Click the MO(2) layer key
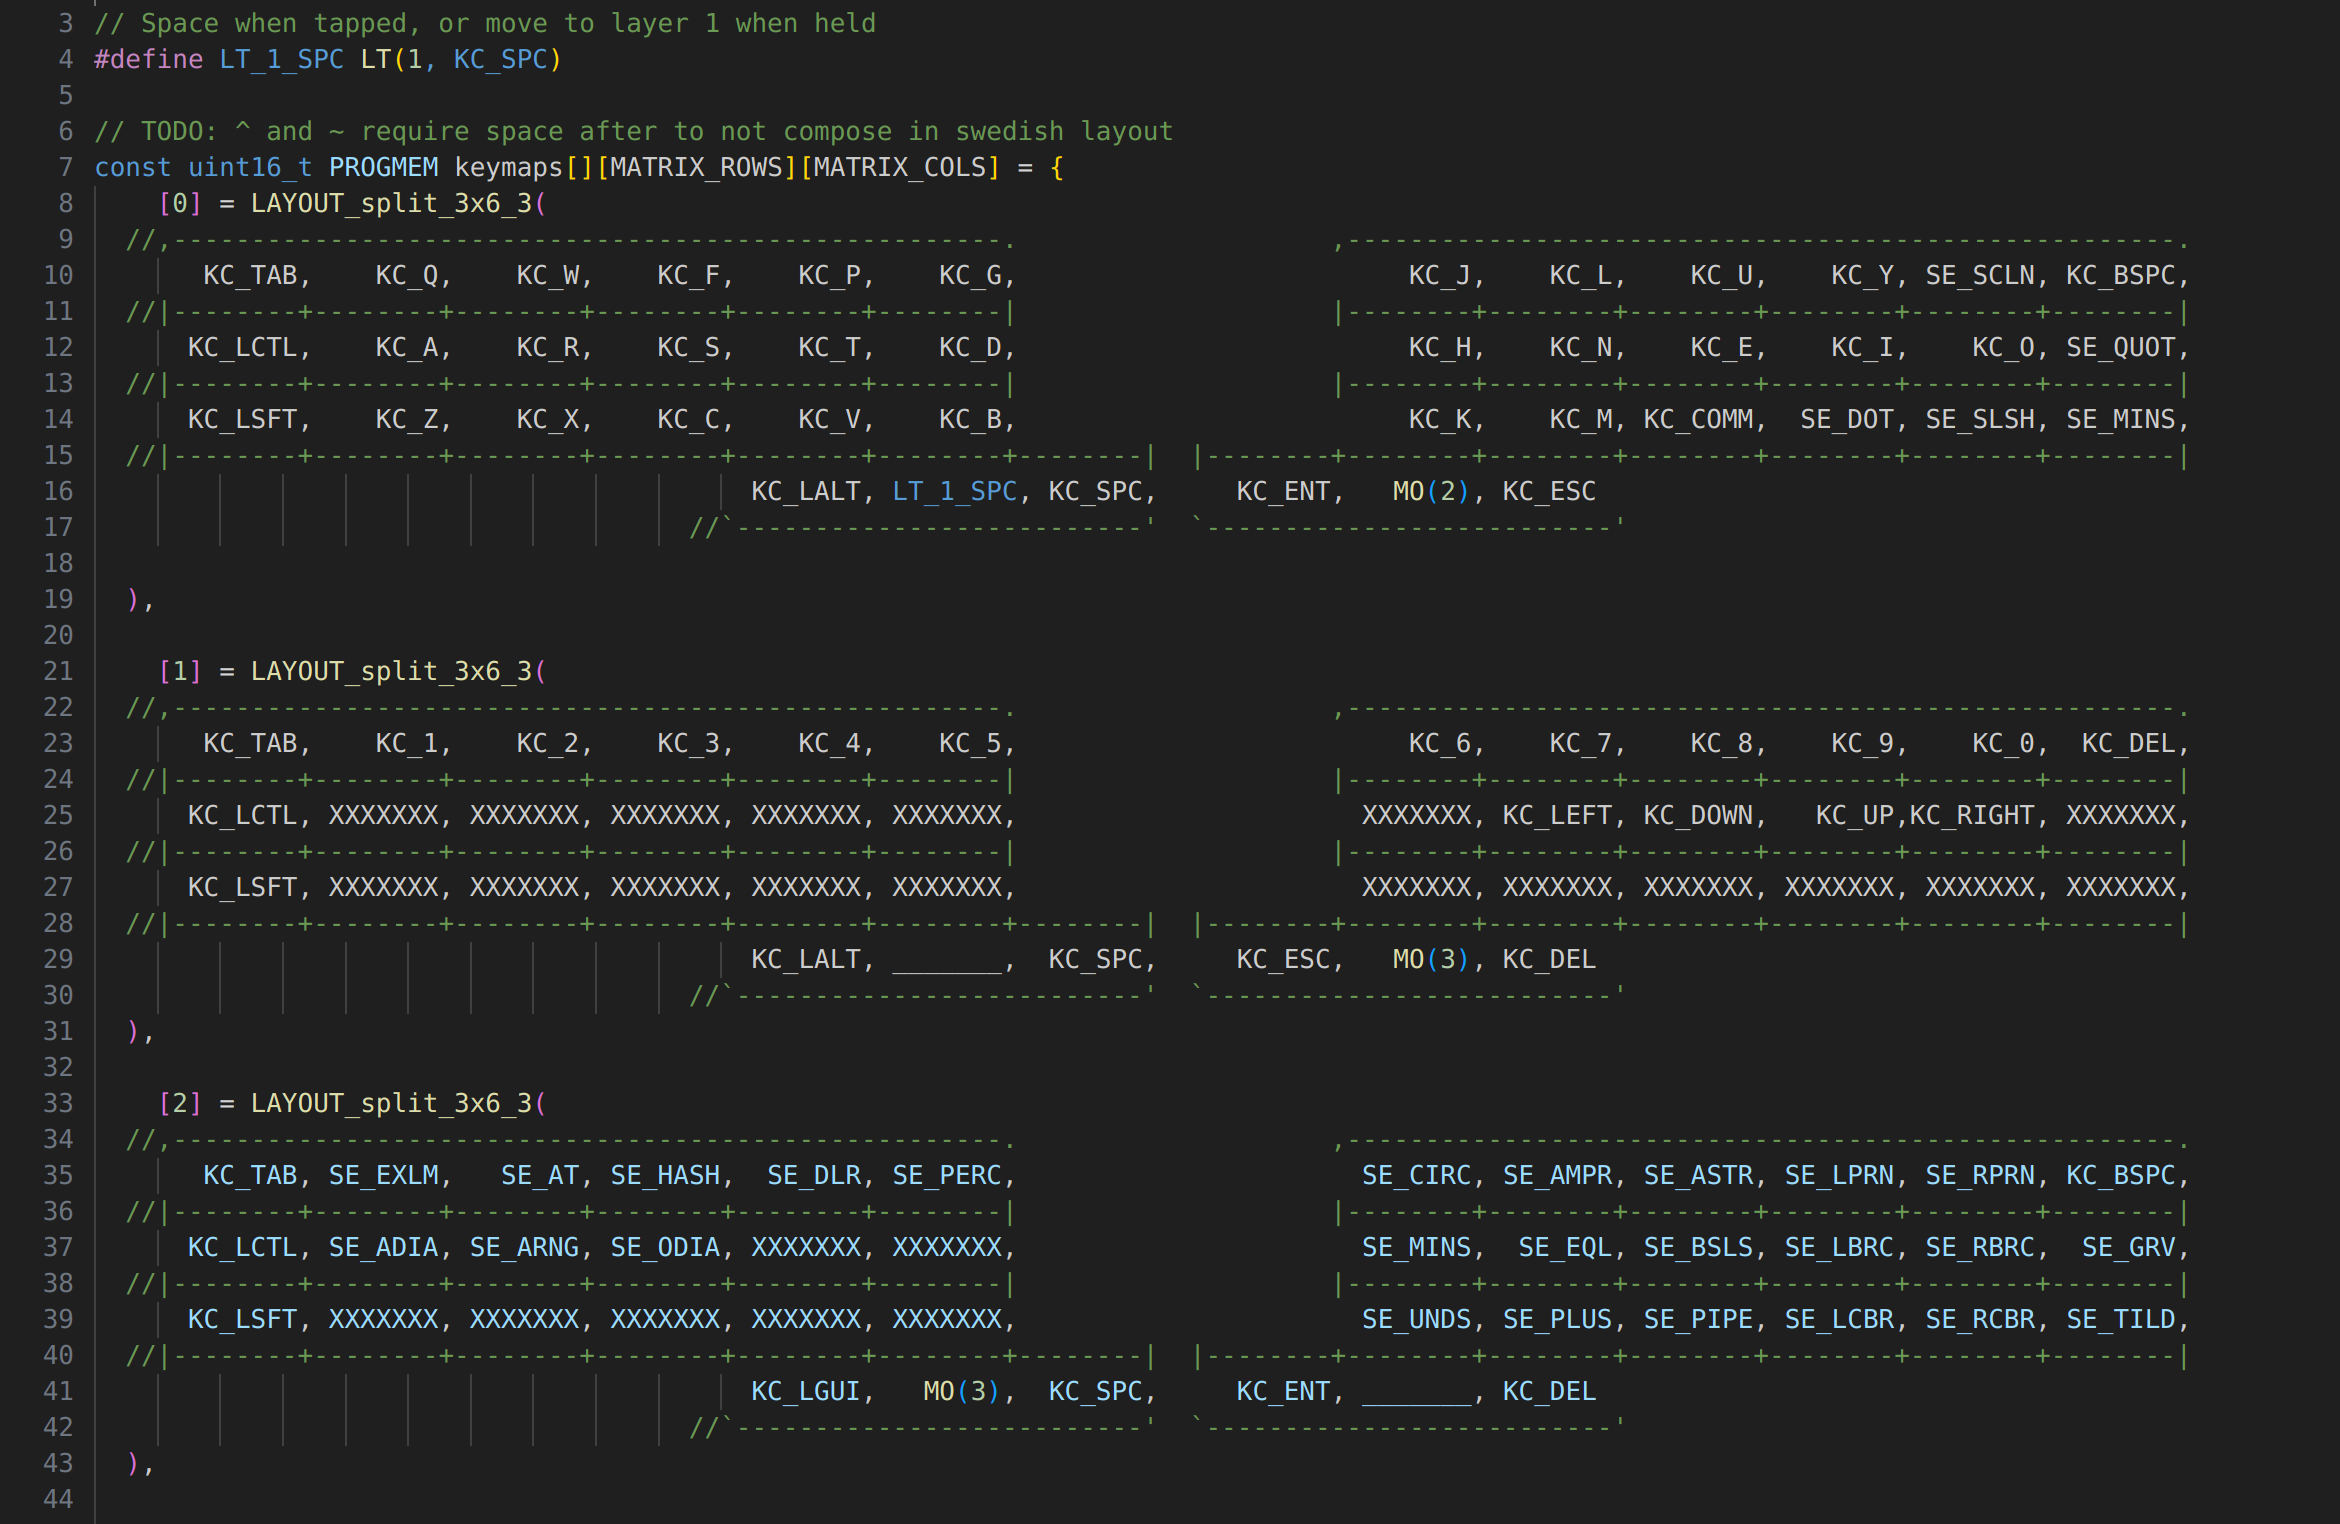The image size is (2340, 1524). point(1431,491)
